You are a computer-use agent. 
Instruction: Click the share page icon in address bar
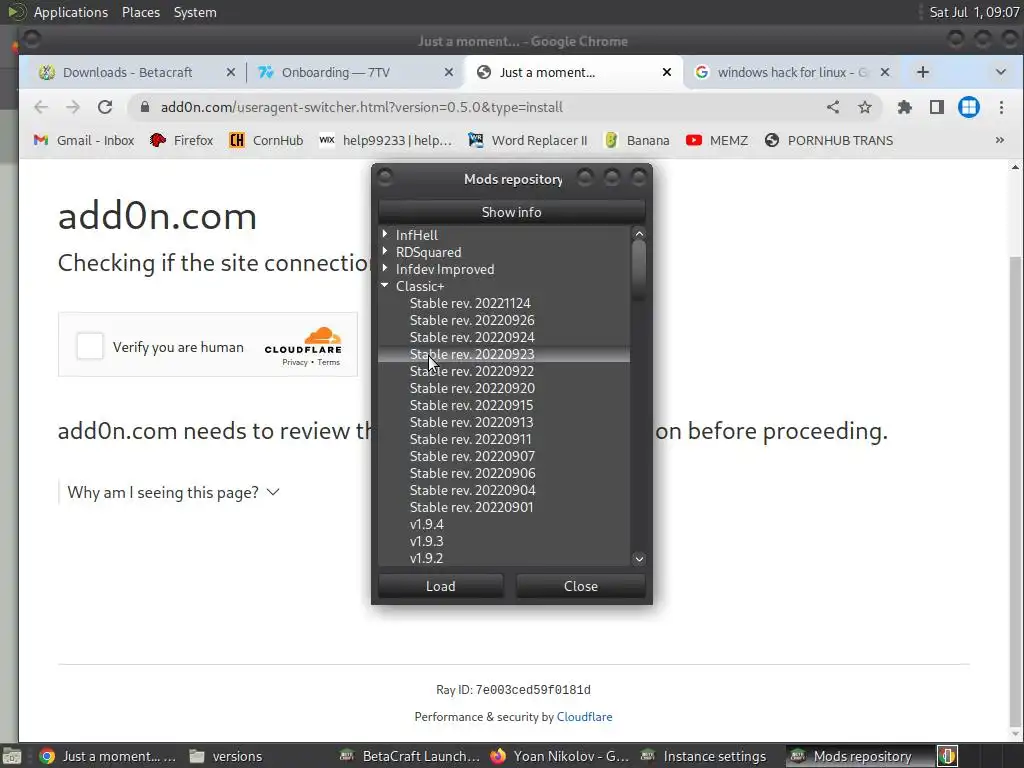click(x=833, y=107)
